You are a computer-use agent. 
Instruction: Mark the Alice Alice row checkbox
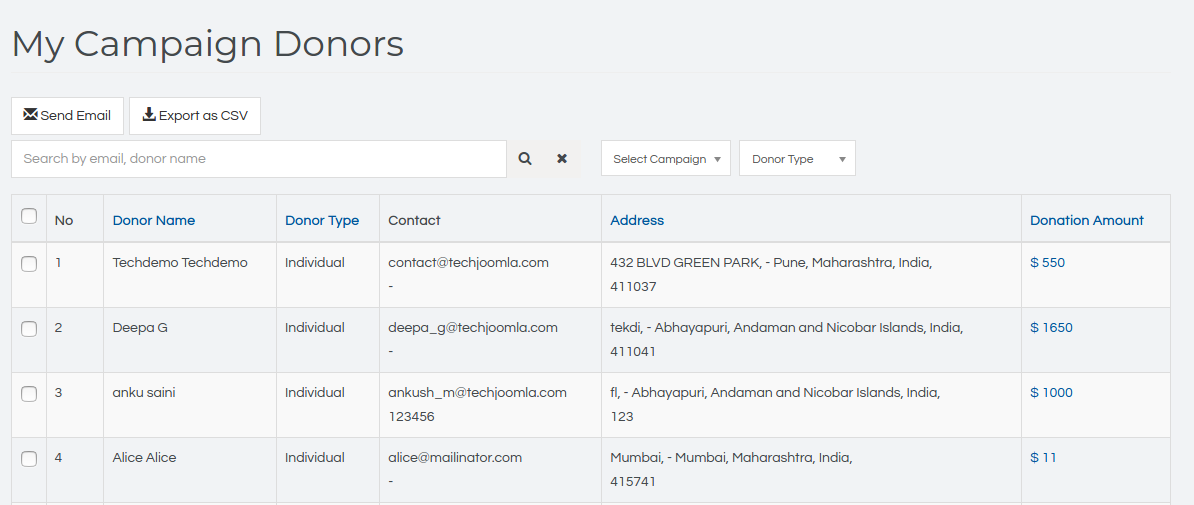29,459
